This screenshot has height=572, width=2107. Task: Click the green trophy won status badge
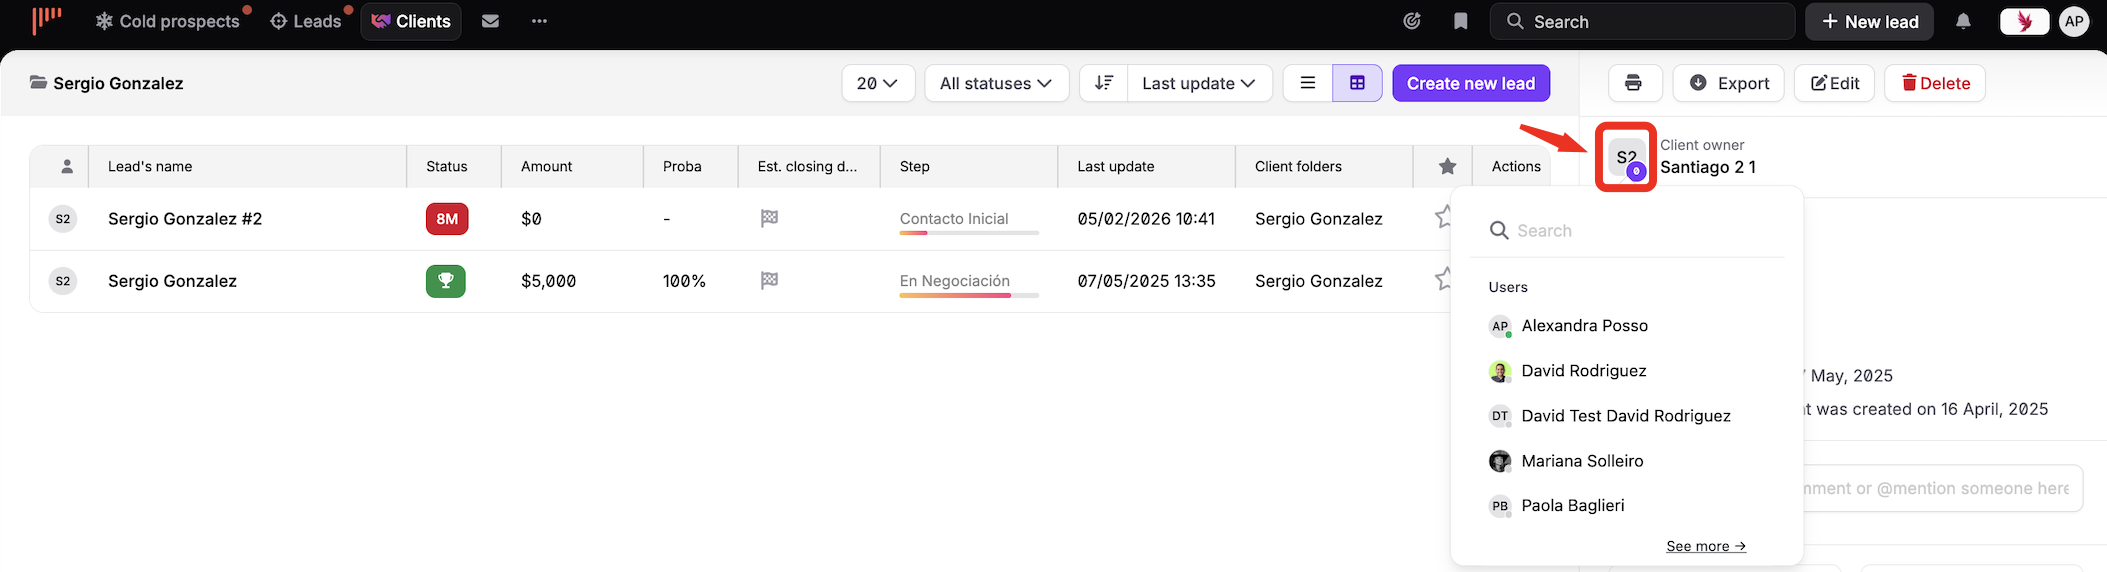click(446, 281)
